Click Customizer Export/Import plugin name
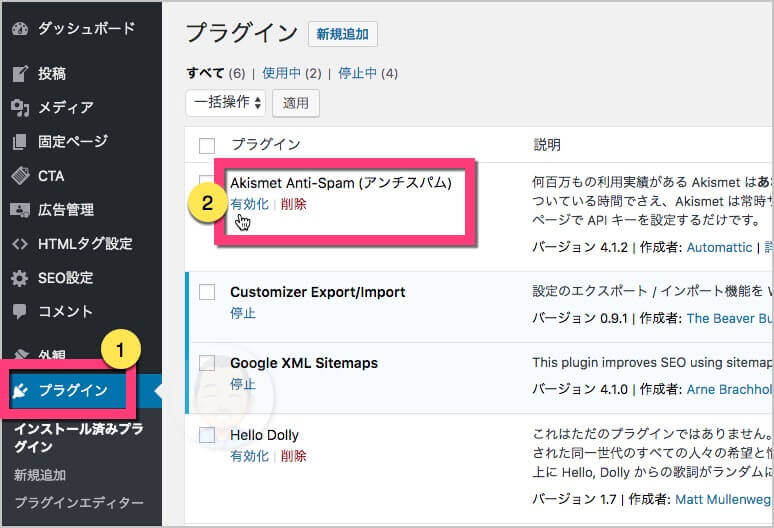This screenshot has height=528, width=774. pos(317,292)
